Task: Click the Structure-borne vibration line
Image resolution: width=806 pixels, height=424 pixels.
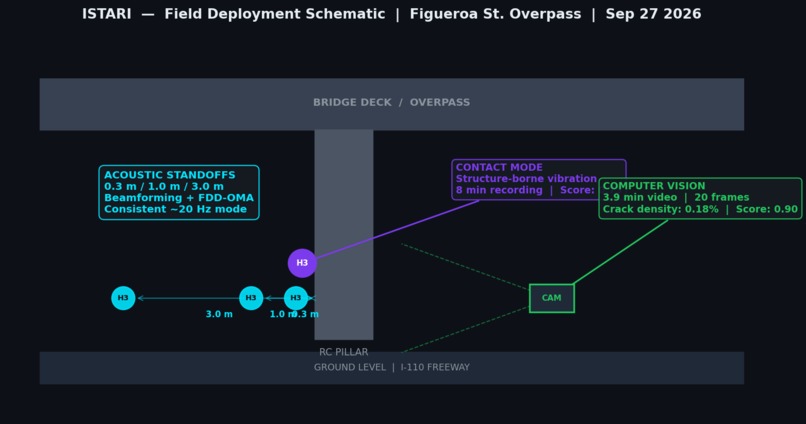Action: [x=526, y=179]
